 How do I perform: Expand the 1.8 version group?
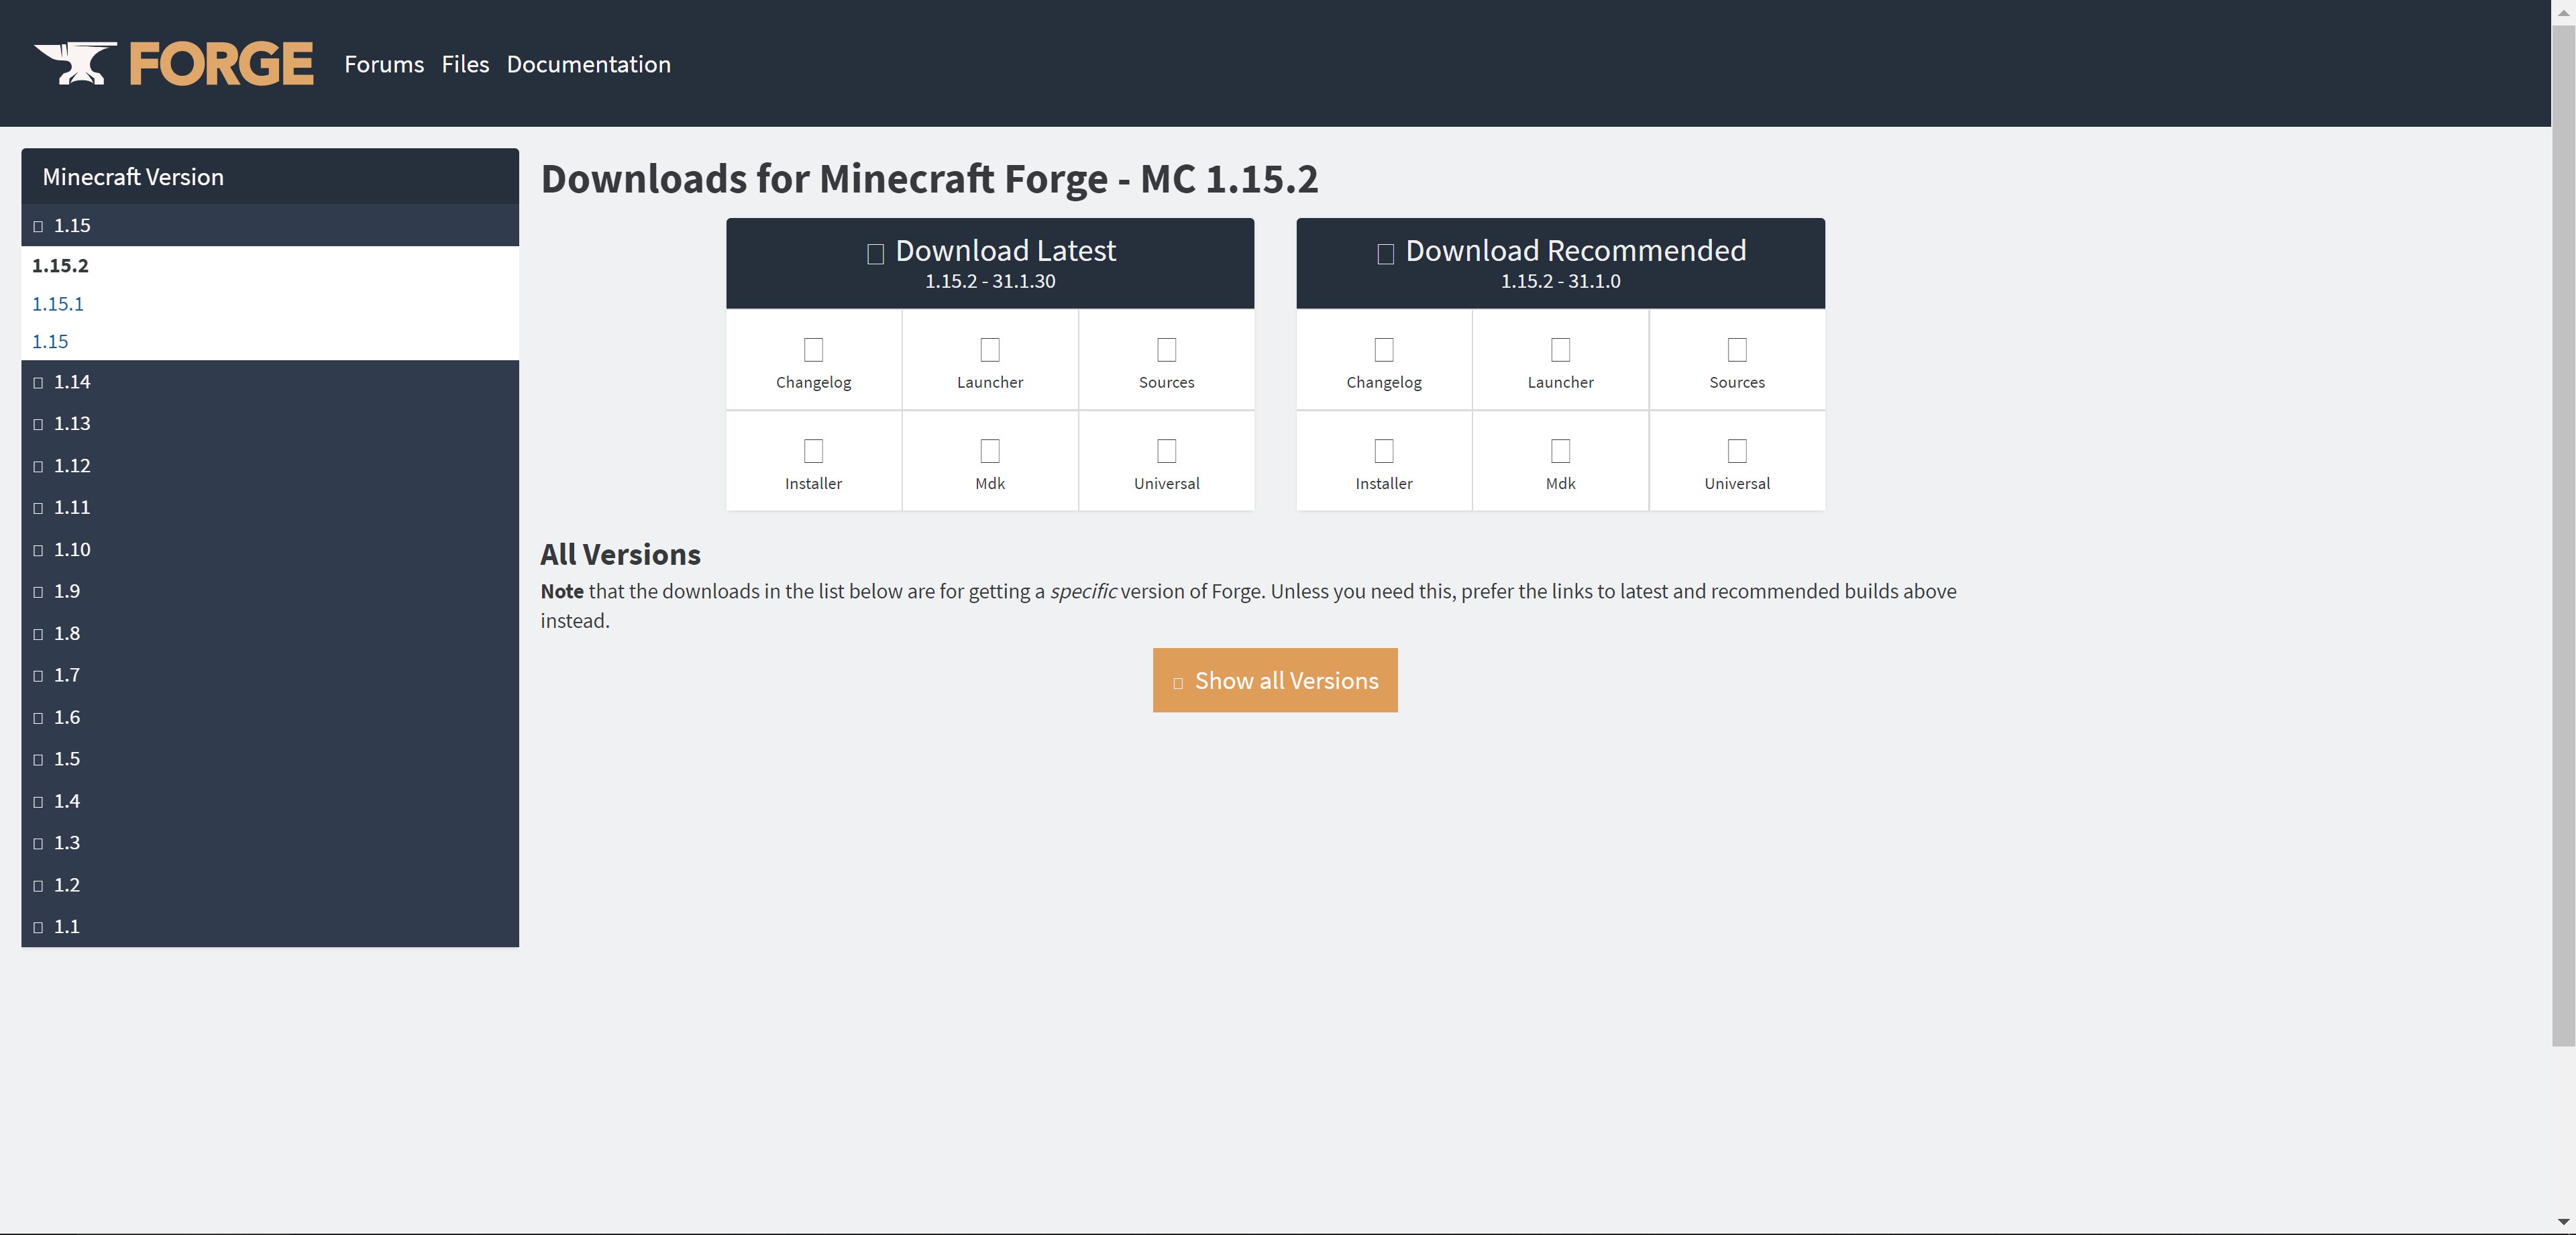tap(270, 633)
